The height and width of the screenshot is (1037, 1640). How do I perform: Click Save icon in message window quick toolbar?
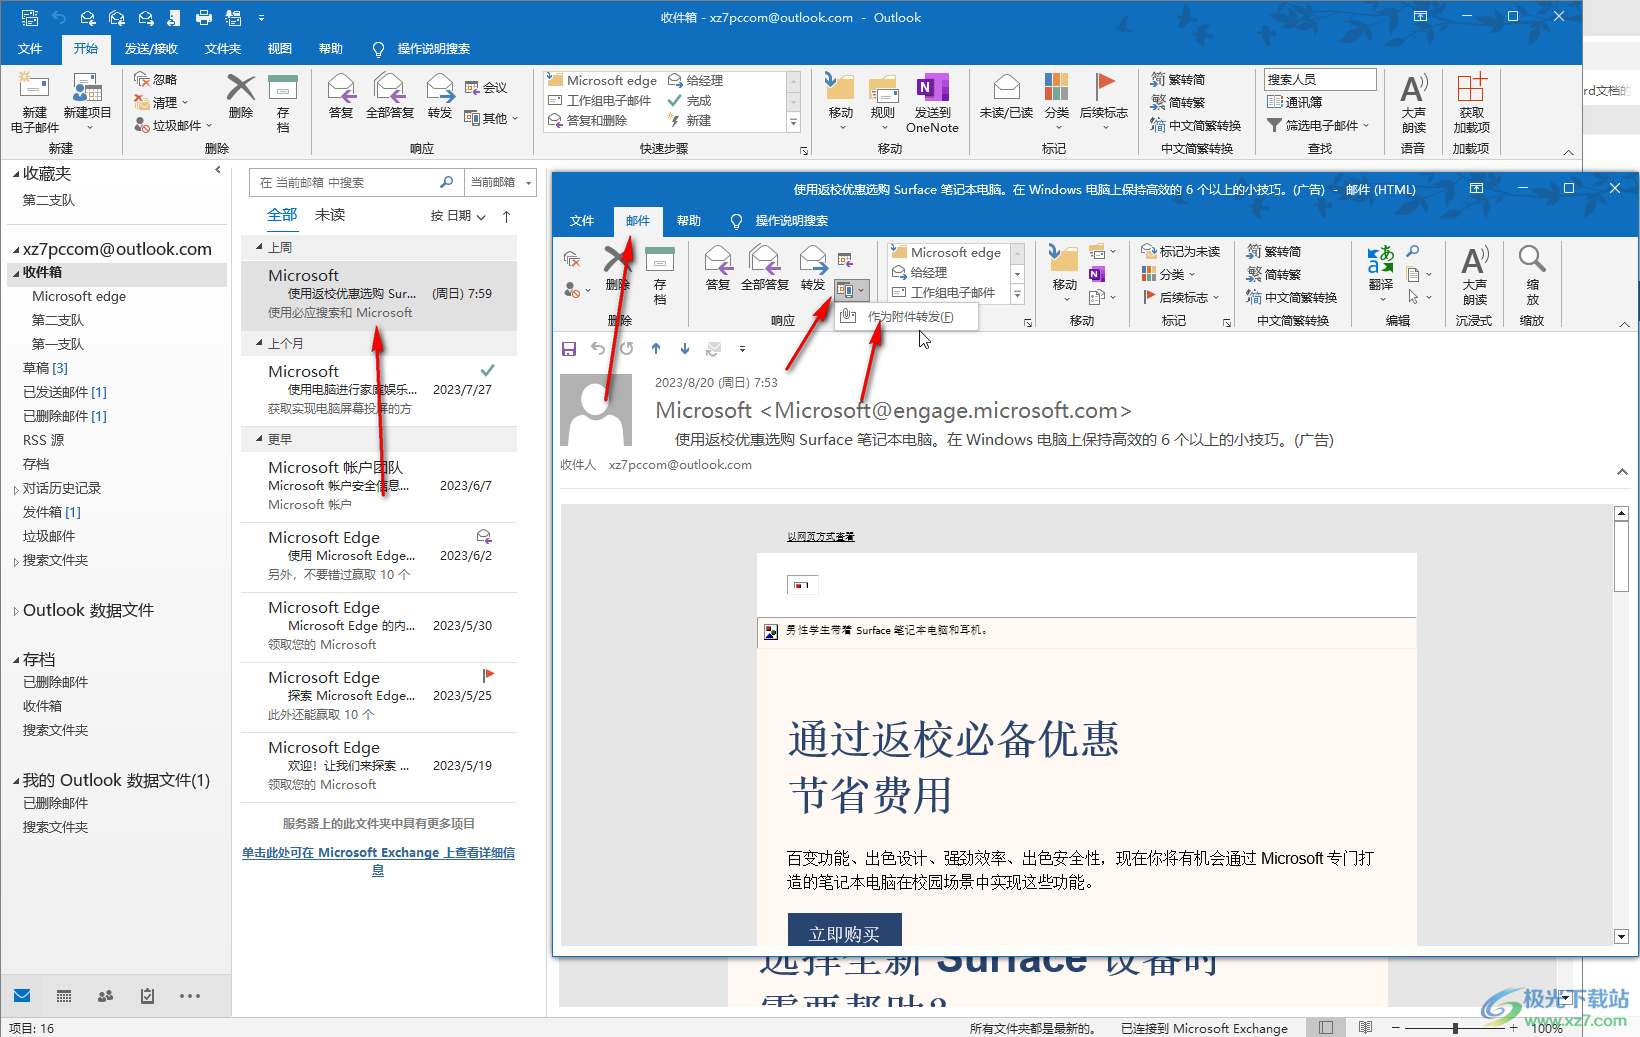pyautogui.click(x=569, y=348)
